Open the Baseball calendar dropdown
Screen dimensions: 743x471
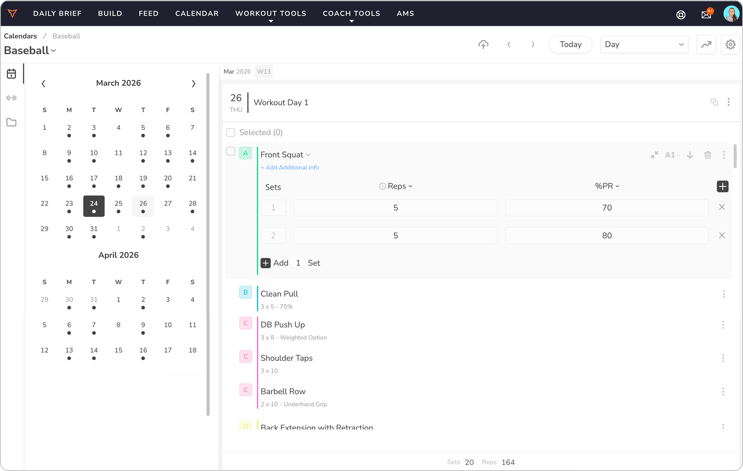click(x=30, y=50)
